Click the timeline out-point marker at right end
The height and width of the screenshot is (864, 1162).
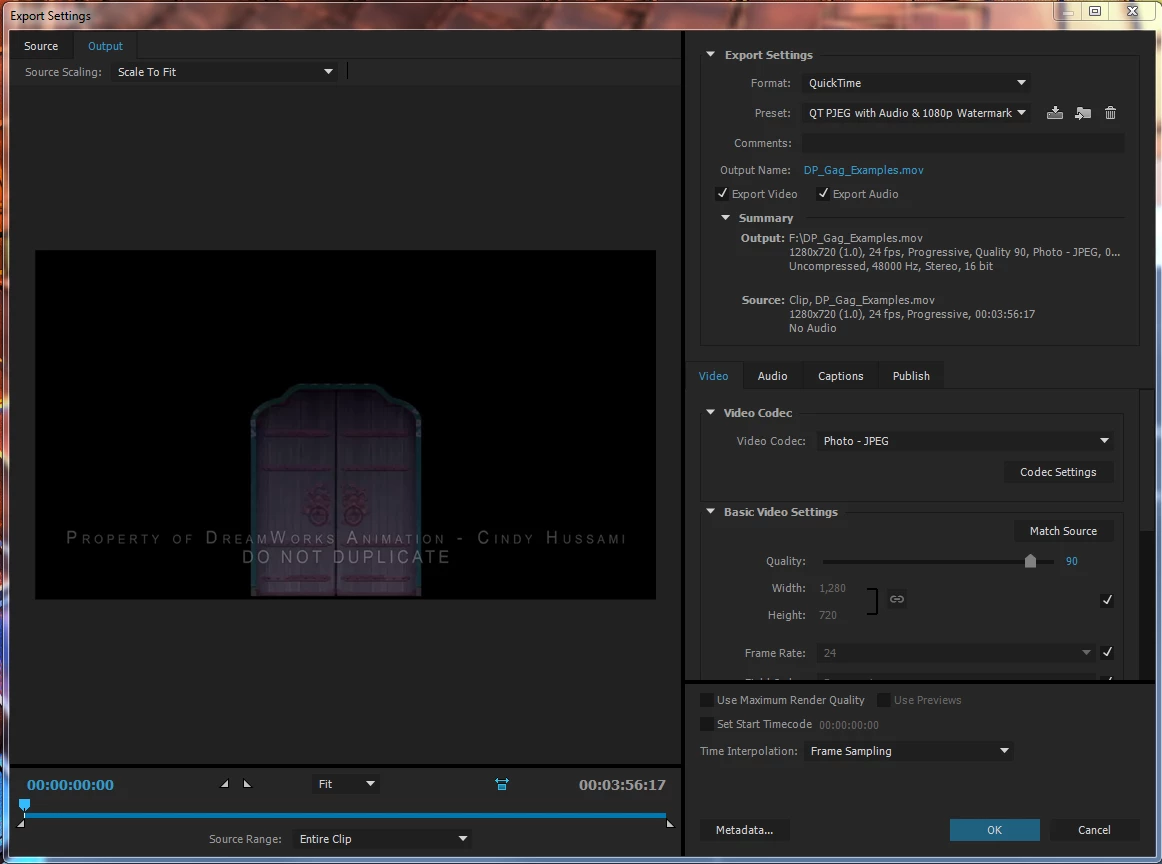pos(670,823)
